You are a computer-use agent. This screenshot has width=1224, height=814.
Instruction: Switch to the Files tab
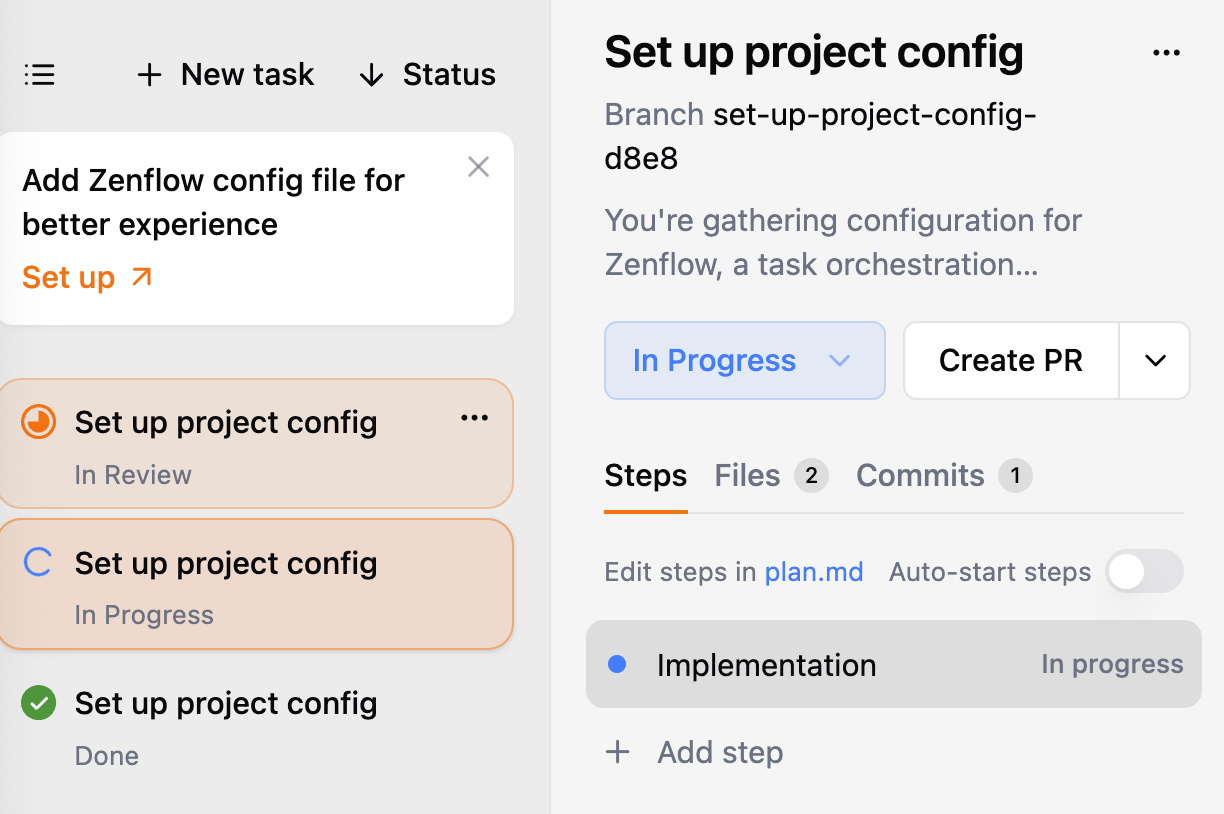pos(747,475)
